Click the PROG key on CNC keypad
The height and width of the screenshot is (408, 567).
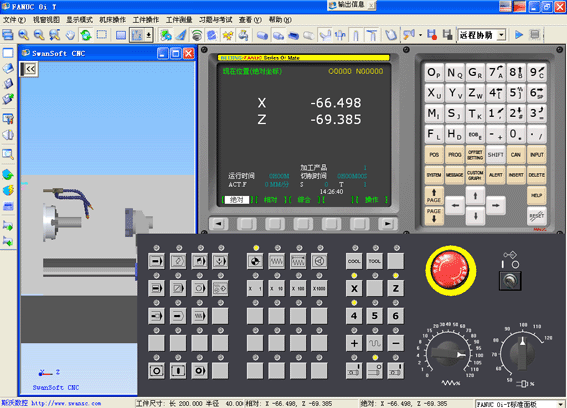pyautogui.click(x=455, y=155)
